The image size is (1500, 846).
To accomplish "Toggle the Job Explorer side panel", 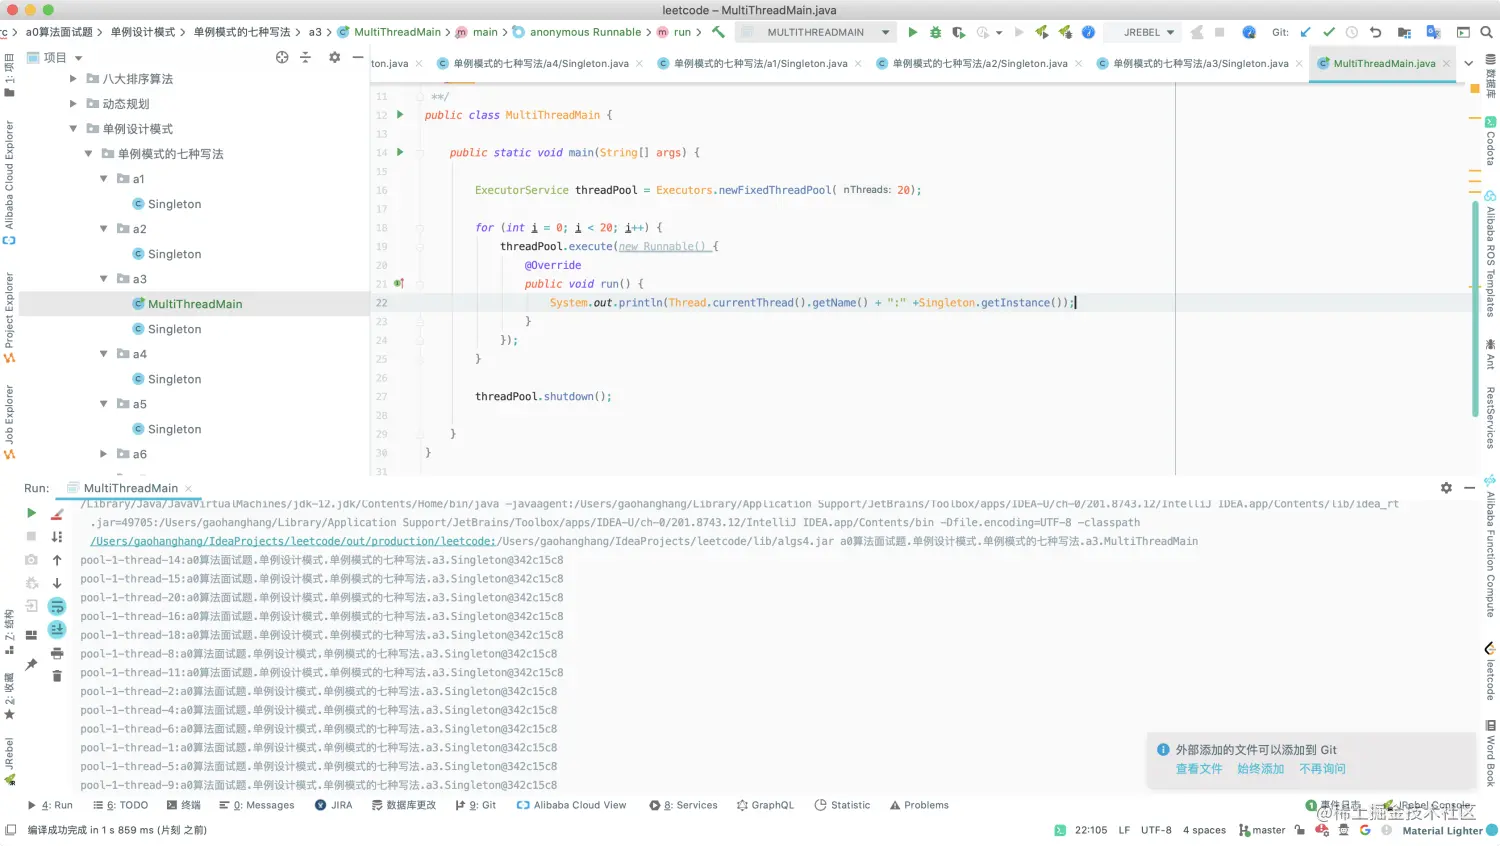I will [9, 422].
